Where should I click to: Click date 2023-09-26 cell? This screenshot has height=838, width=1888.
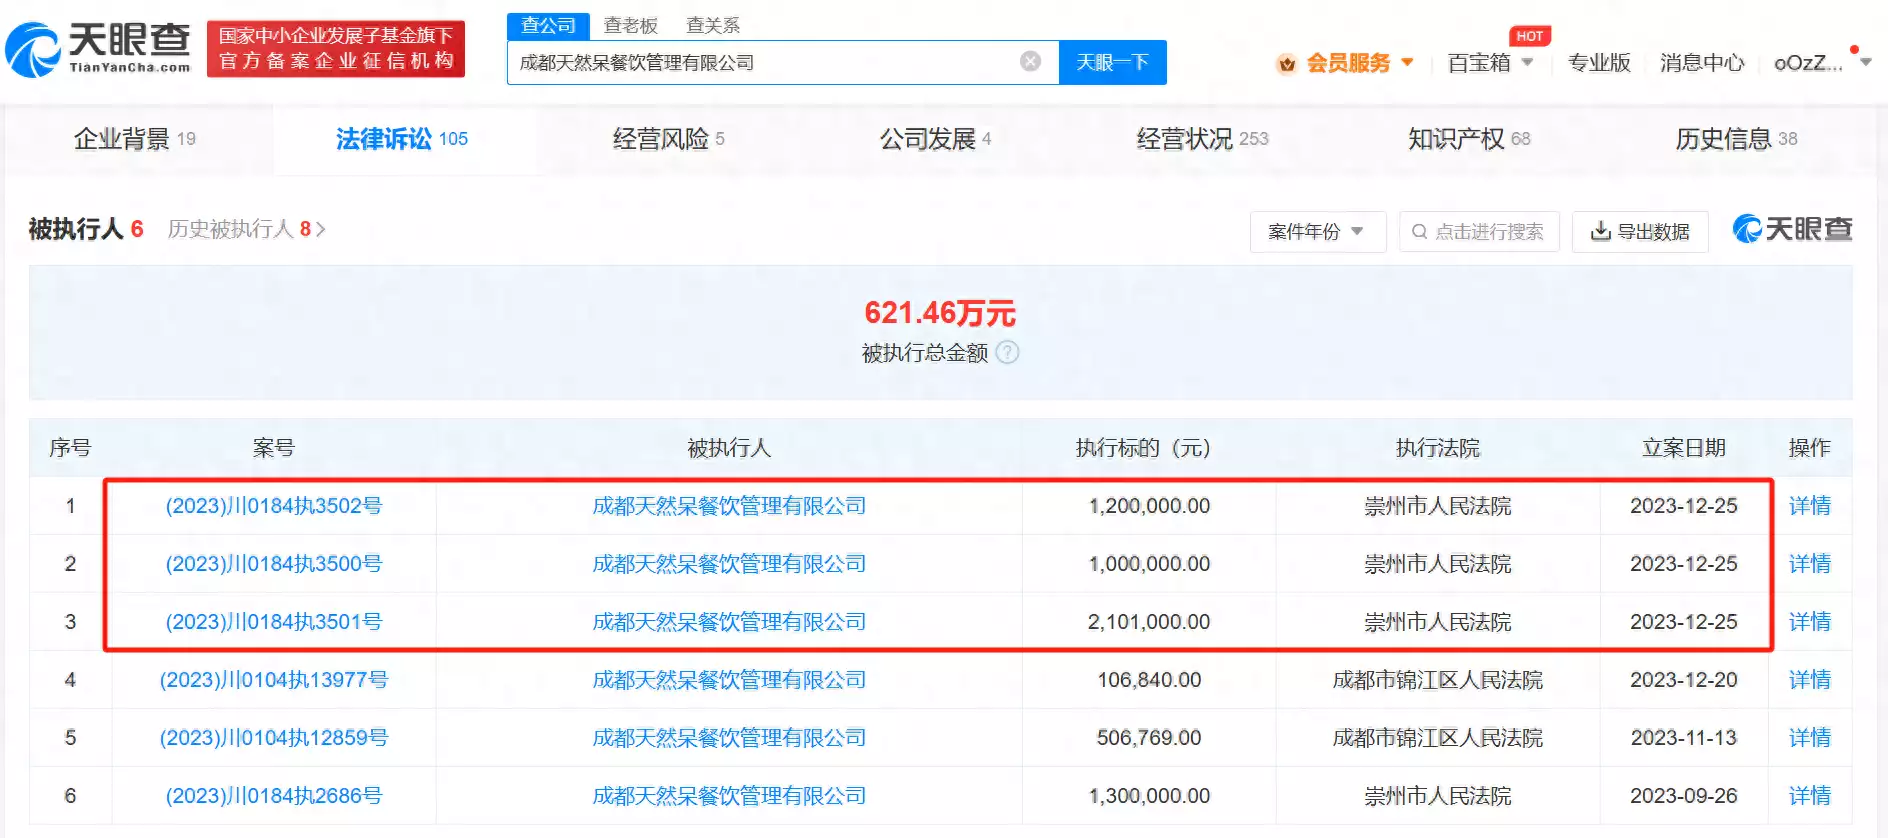[x=1684, y=796]
